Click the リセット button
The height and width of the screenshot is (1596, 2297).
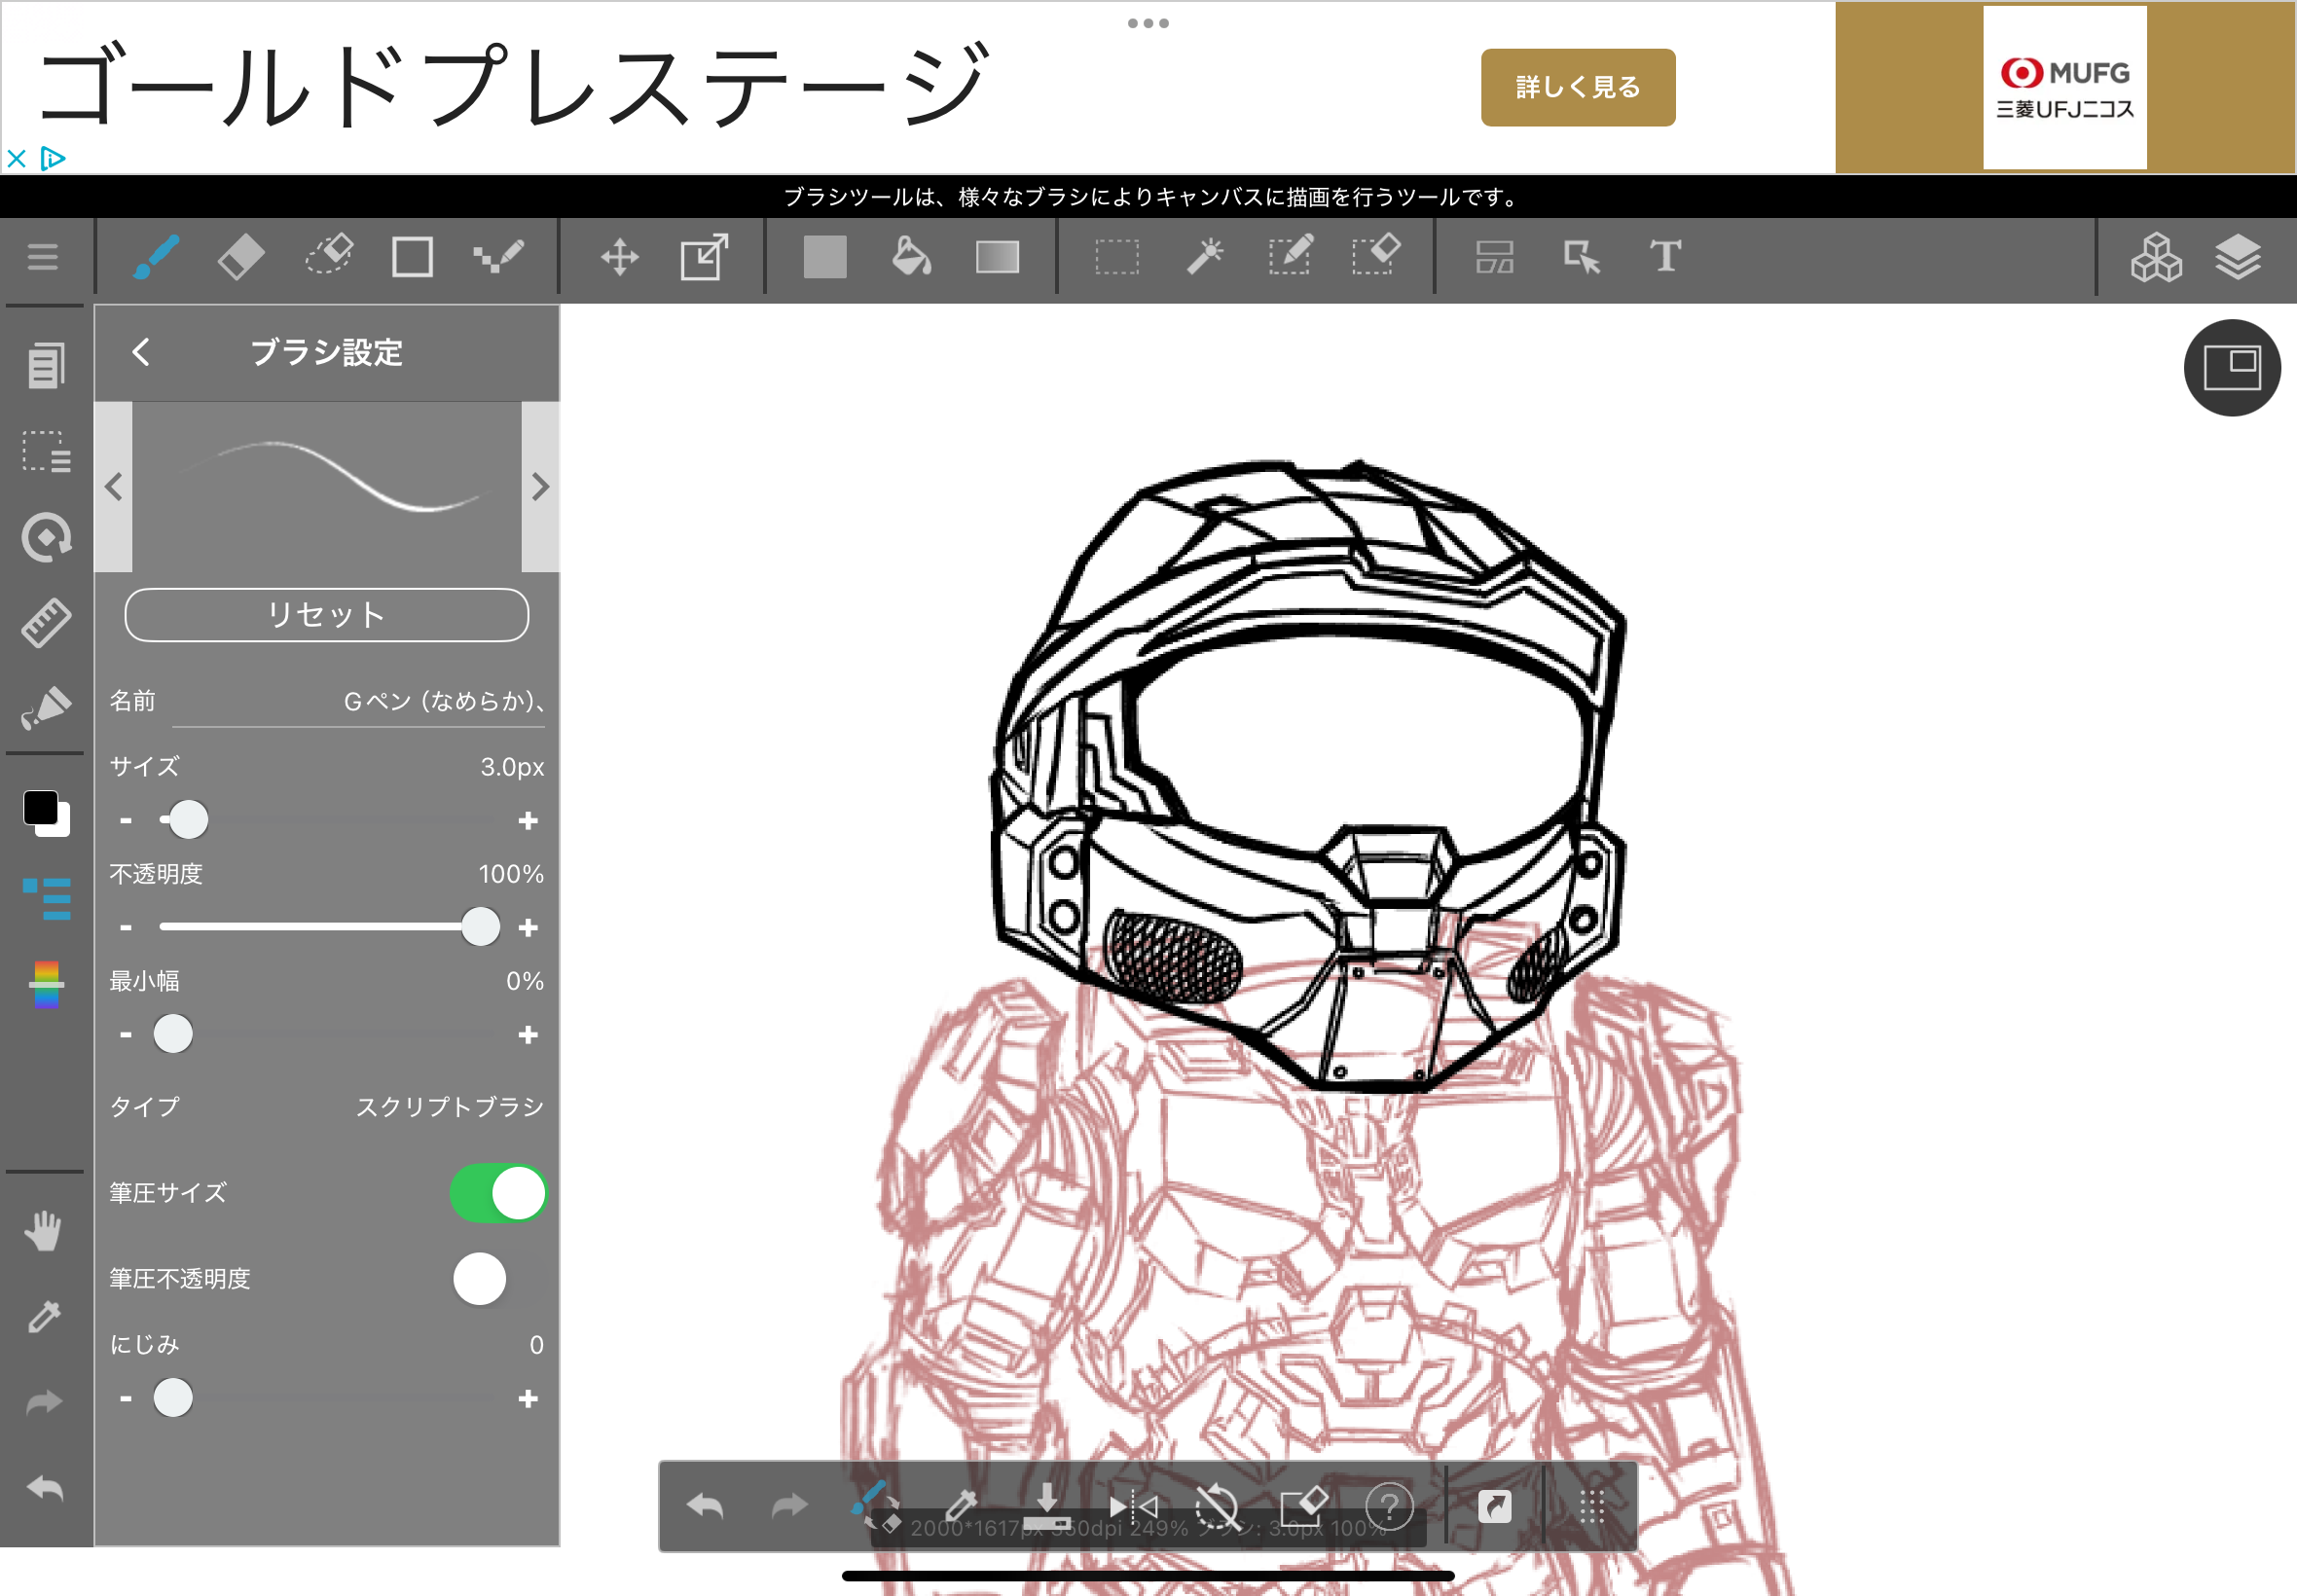pos(327,614)
